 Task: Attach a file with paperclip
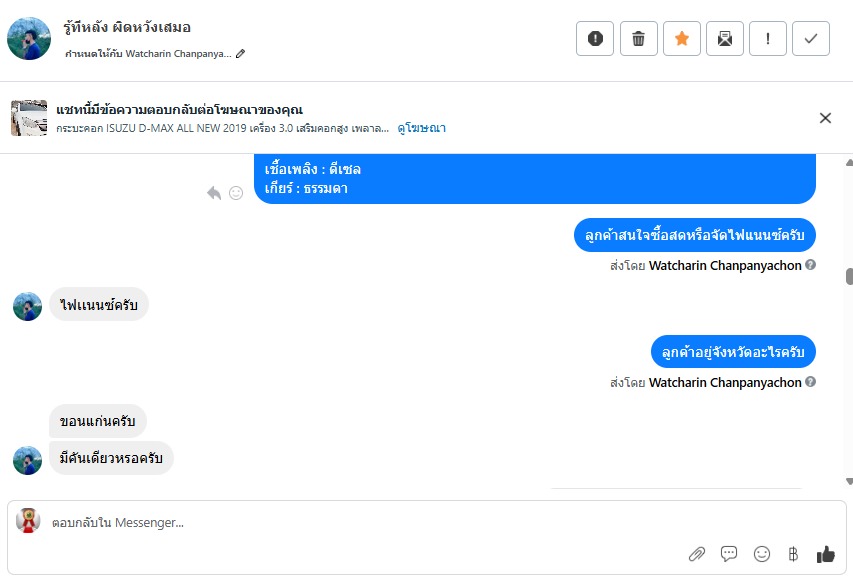coord(697,554)
